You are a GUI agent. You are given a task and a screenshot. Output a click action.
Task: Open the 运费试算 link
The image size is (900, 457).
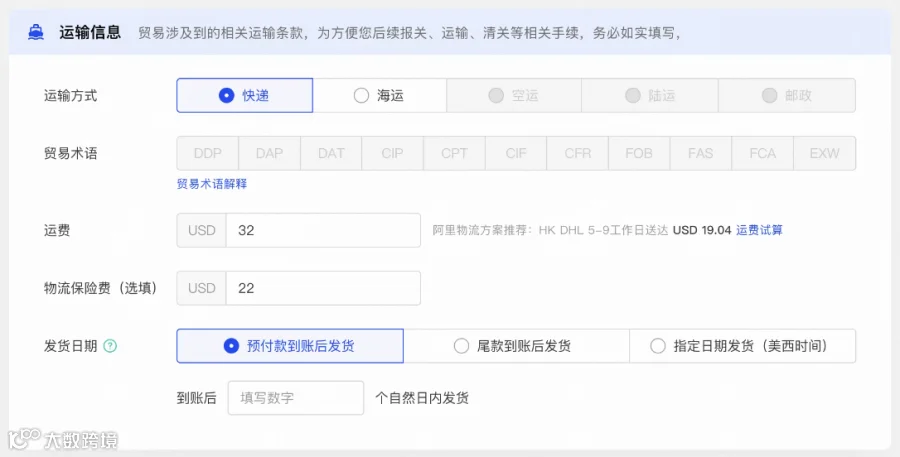(x=759, y=230)
